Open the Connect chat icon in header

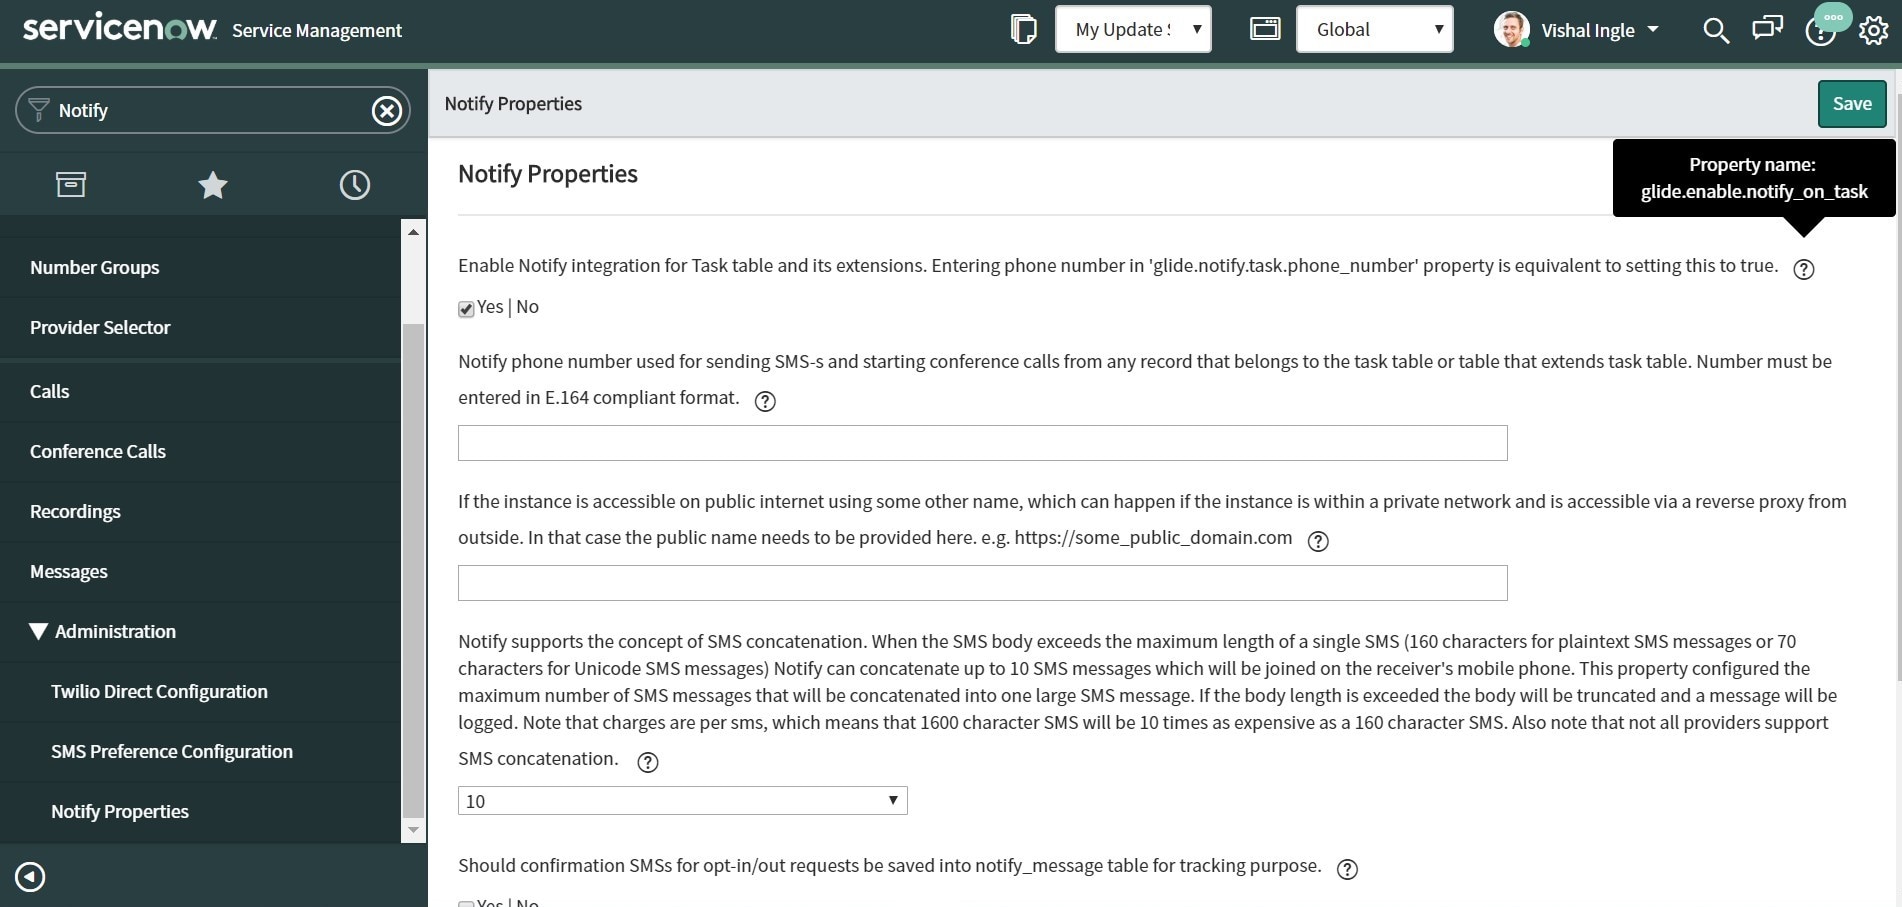click(x=1767, y=28)
